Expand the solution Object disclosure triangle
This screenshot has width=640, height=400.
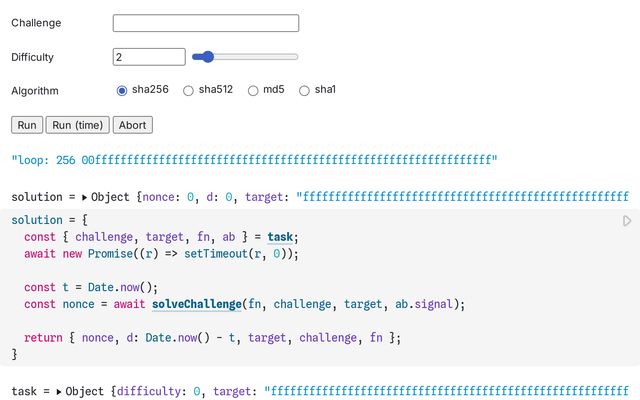[84, 197]
